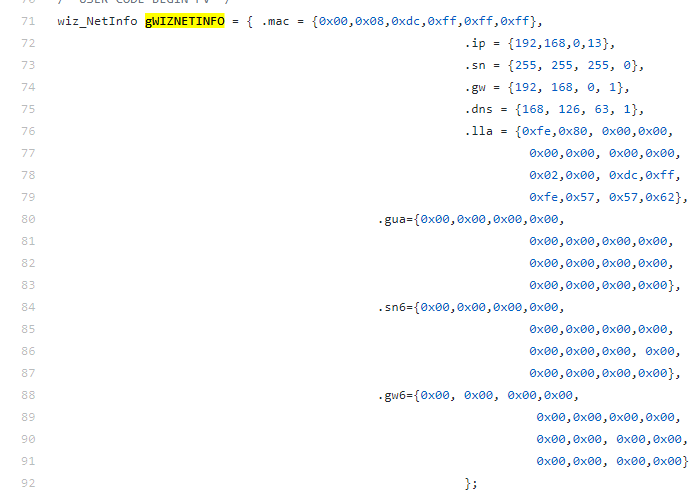The height and width of the screenshot is (499, 697).
Task: Click the .dns field name
Action: 479,109
